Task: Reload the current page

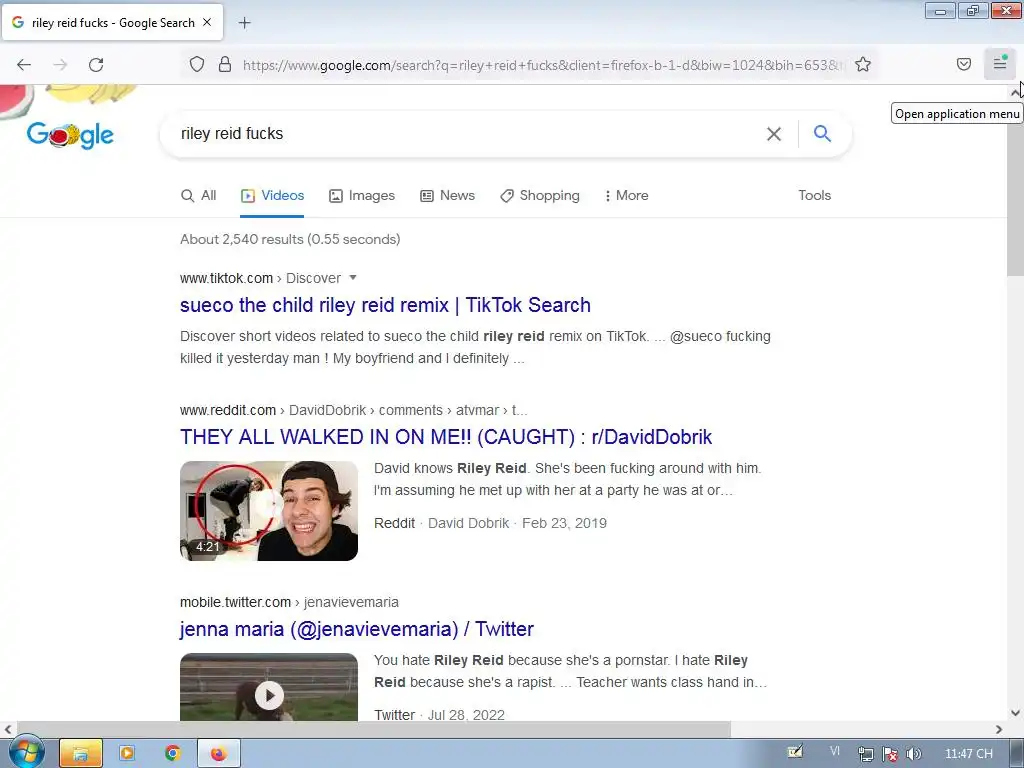Action: pyautogui.click(x=96, y=65)
